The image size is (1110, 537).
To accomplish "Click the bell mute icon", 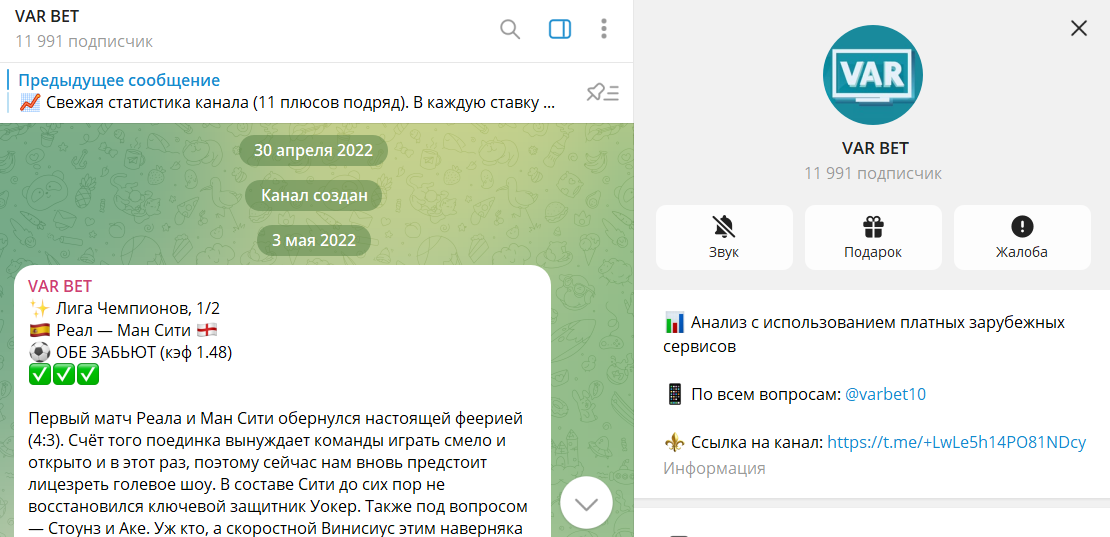I will click(724, 226).
